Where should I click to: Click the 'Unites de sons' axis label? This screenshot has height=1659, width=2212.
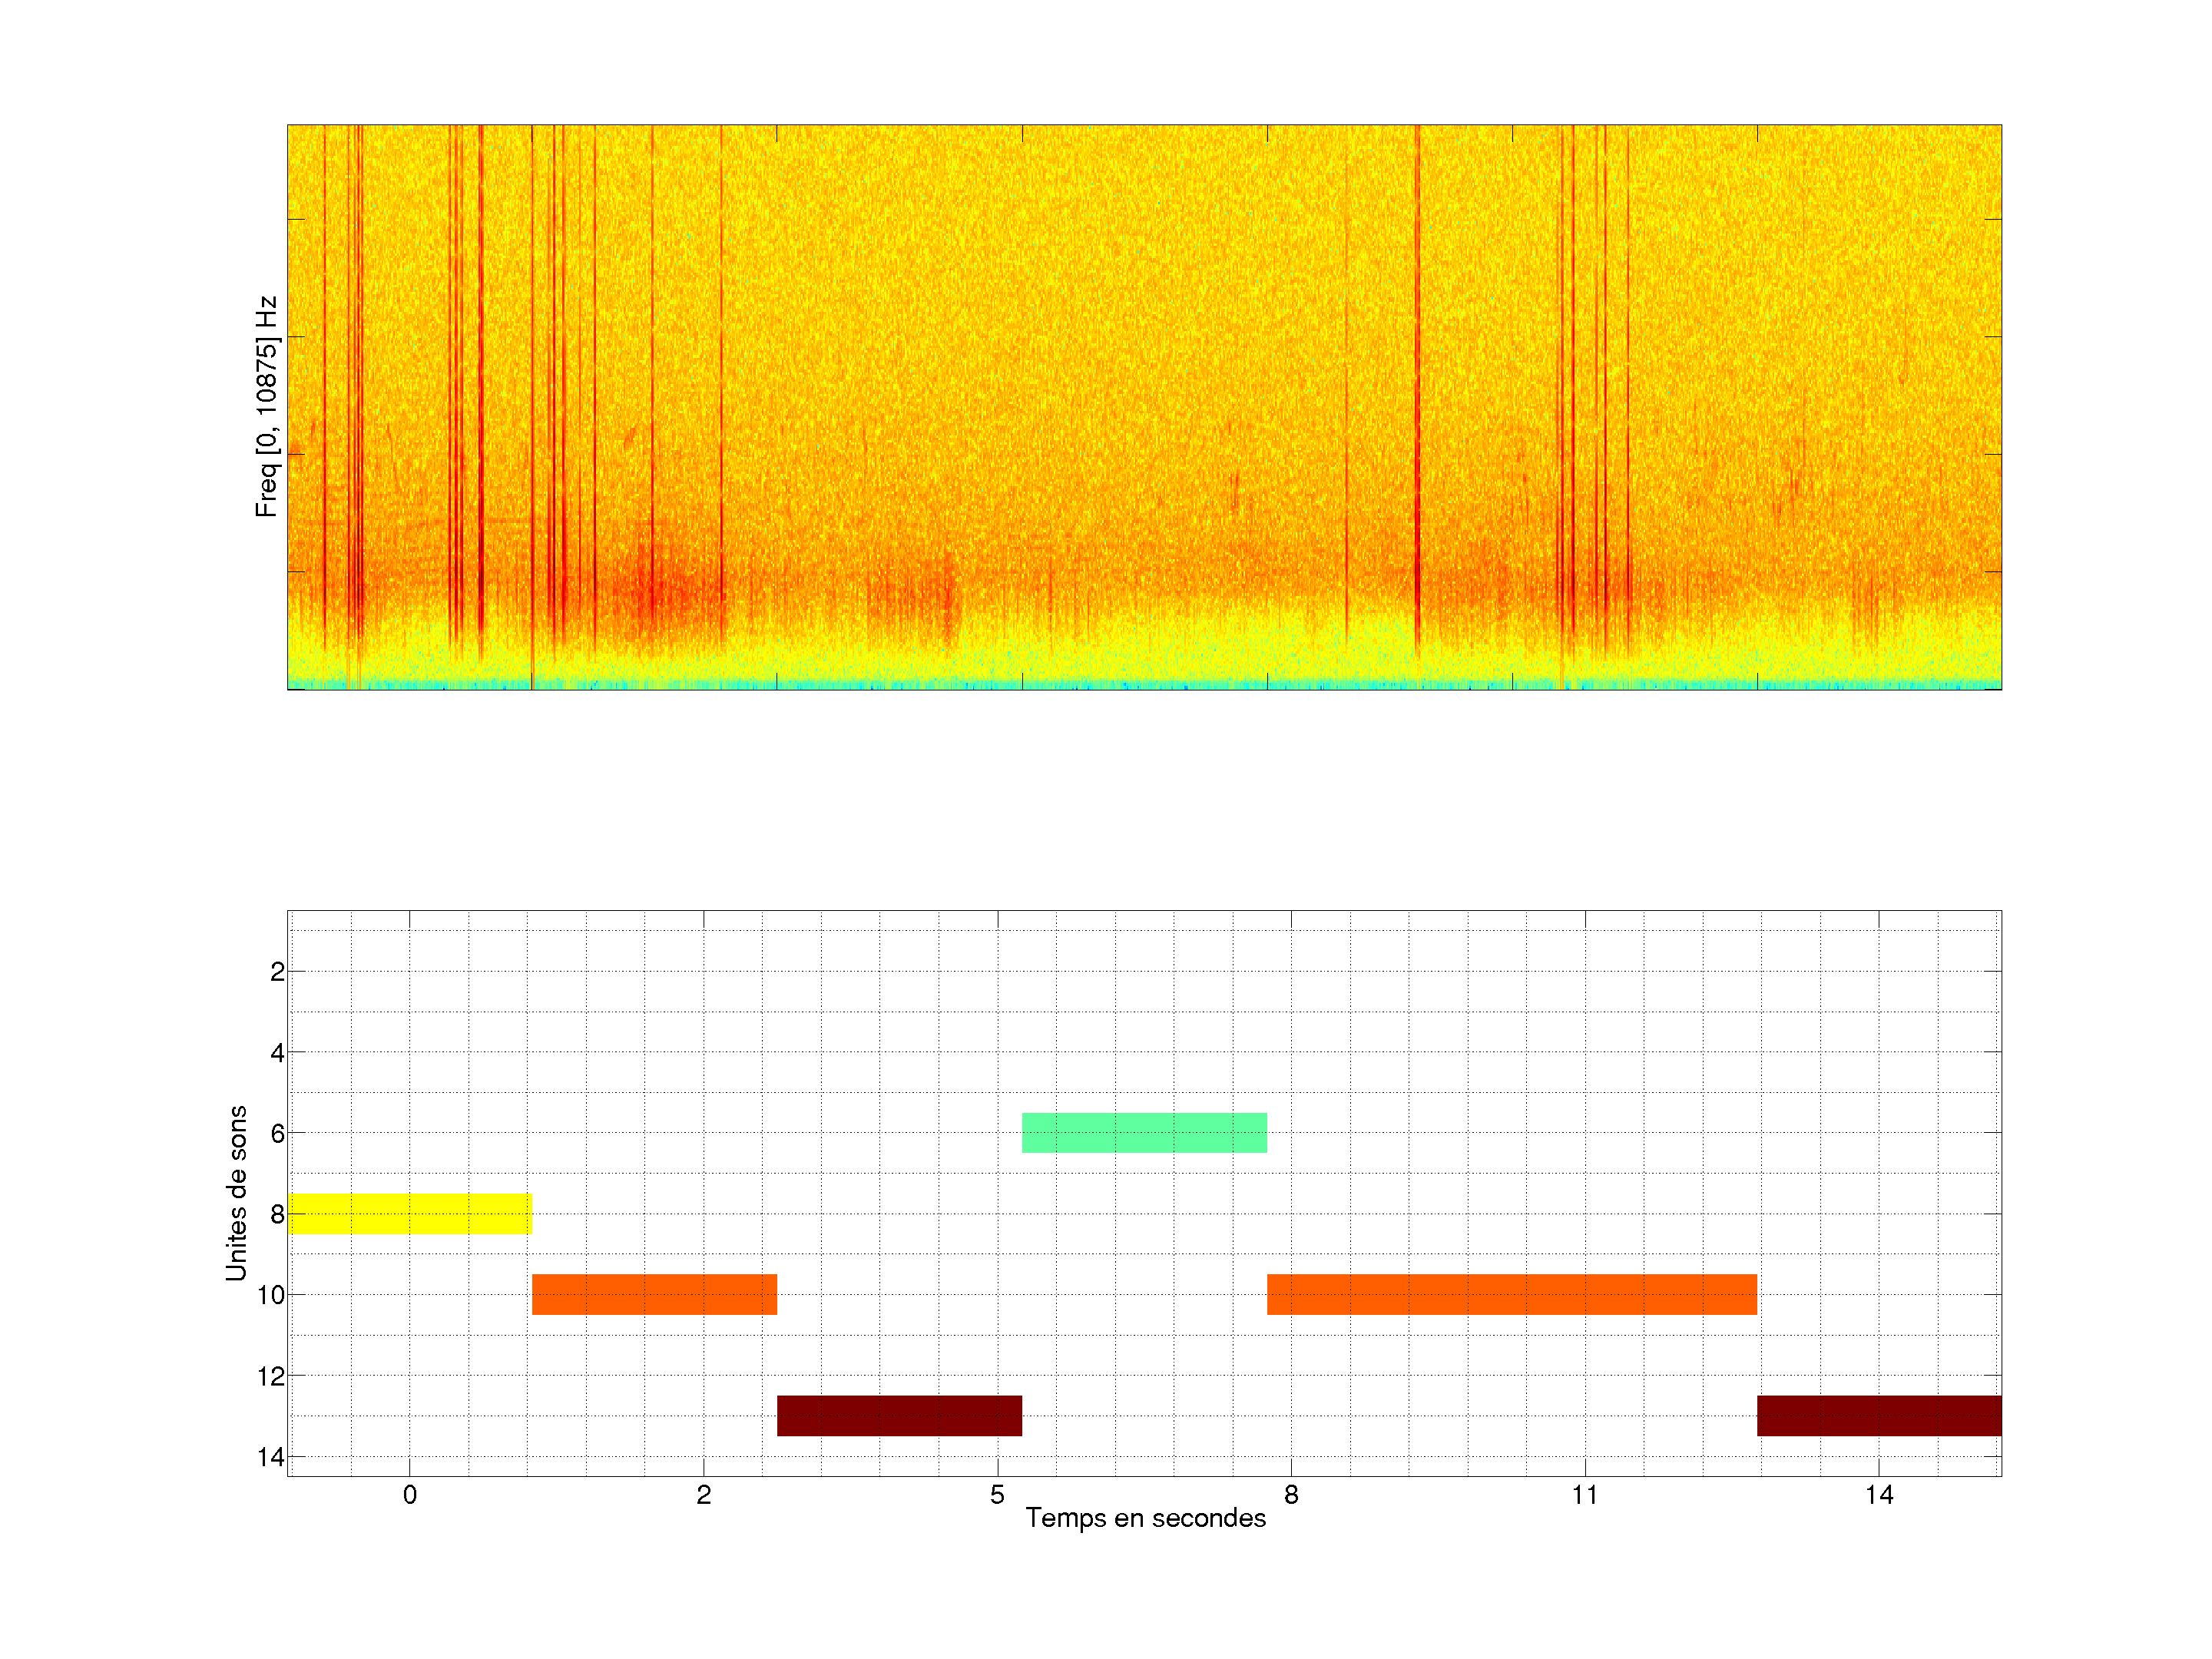click(236, 1193)
